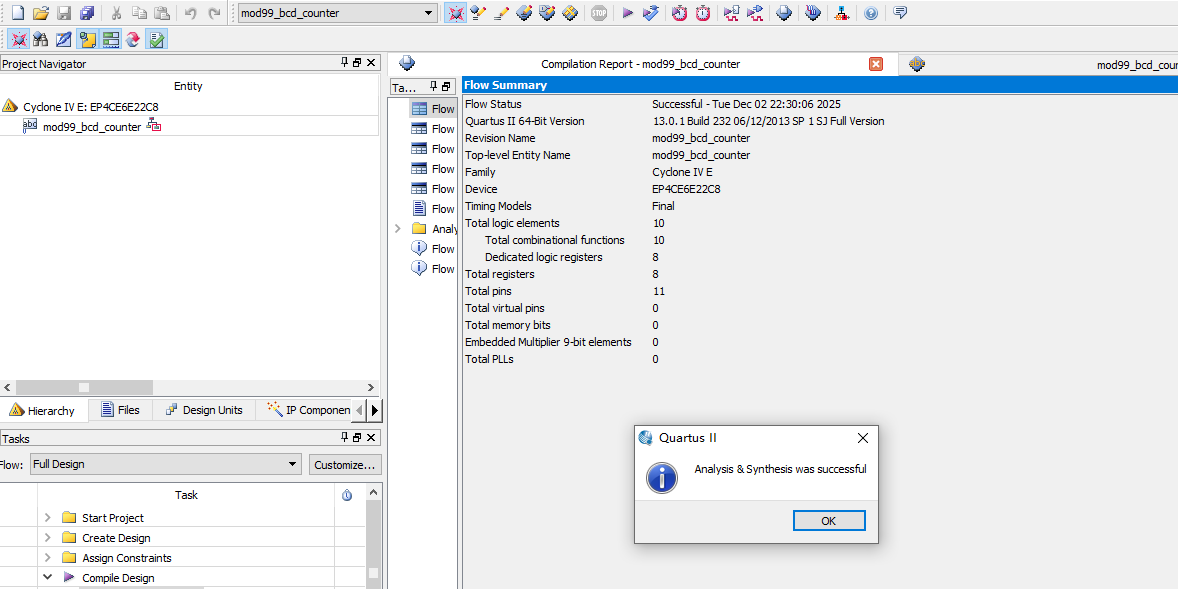Toggle Project Navigator panel toolbar button

19,39
